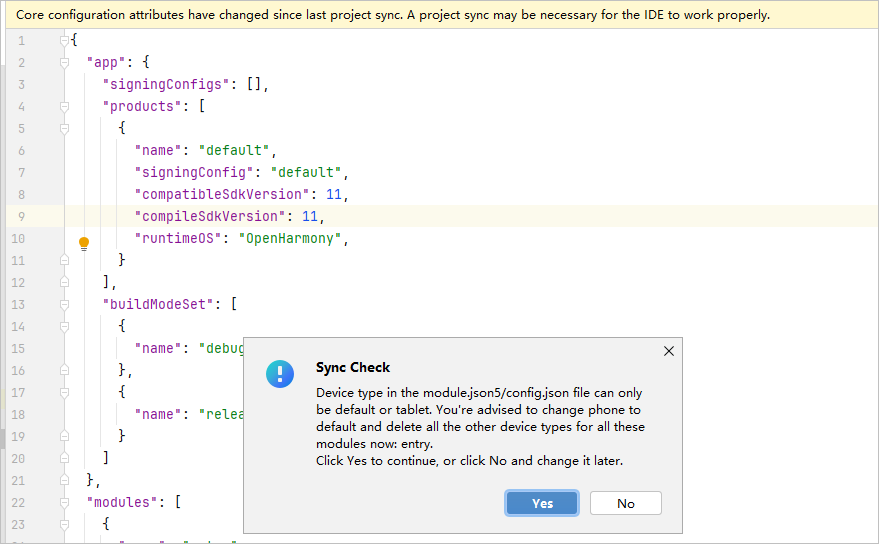Click the blue exclamation icon in dialog
Screen dimensions: 879x544
point(280,374)
